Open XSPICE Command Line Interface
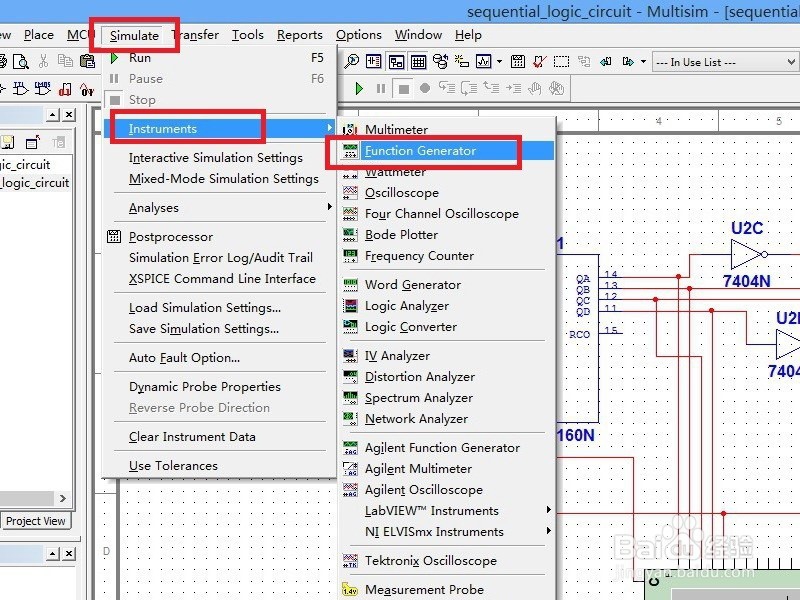The width and height of the screenshot is (800, 600). point(219,279)
